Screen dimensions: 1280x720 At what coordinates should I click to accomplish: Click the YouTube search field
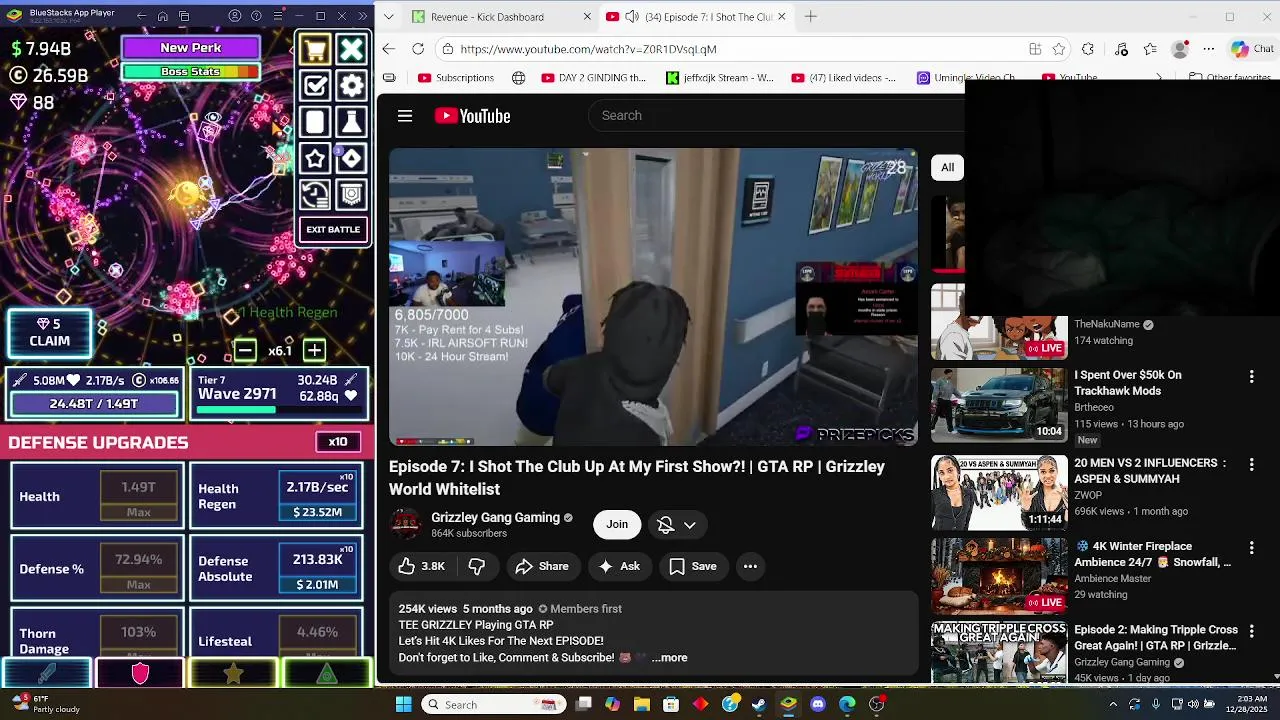pyautogui.click(x=776, y=116)
